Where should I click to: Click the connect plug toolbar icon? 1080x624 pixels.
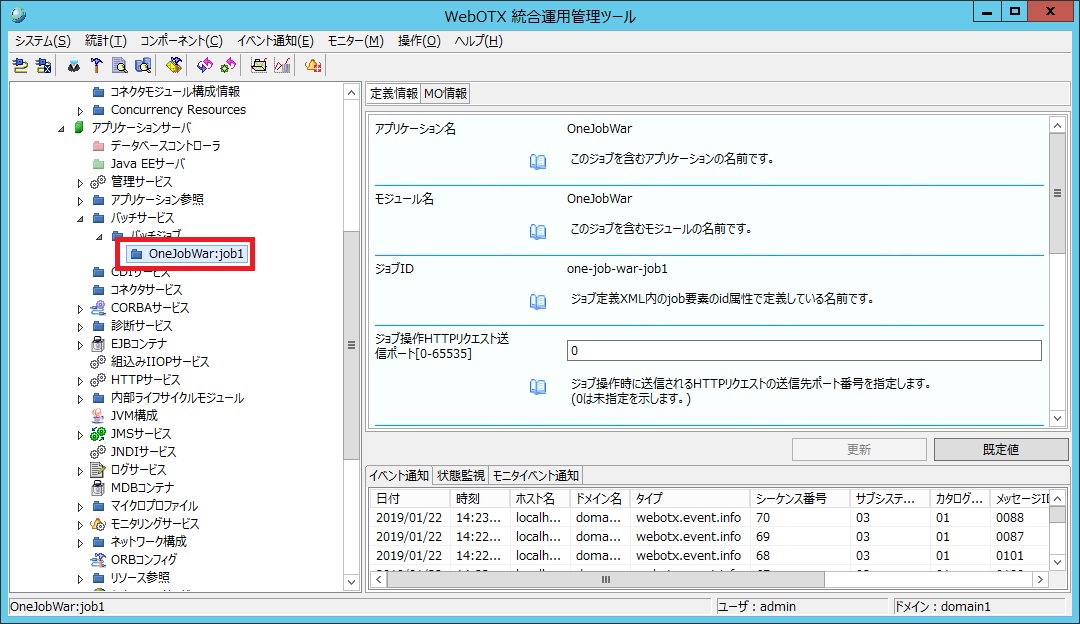20,66
